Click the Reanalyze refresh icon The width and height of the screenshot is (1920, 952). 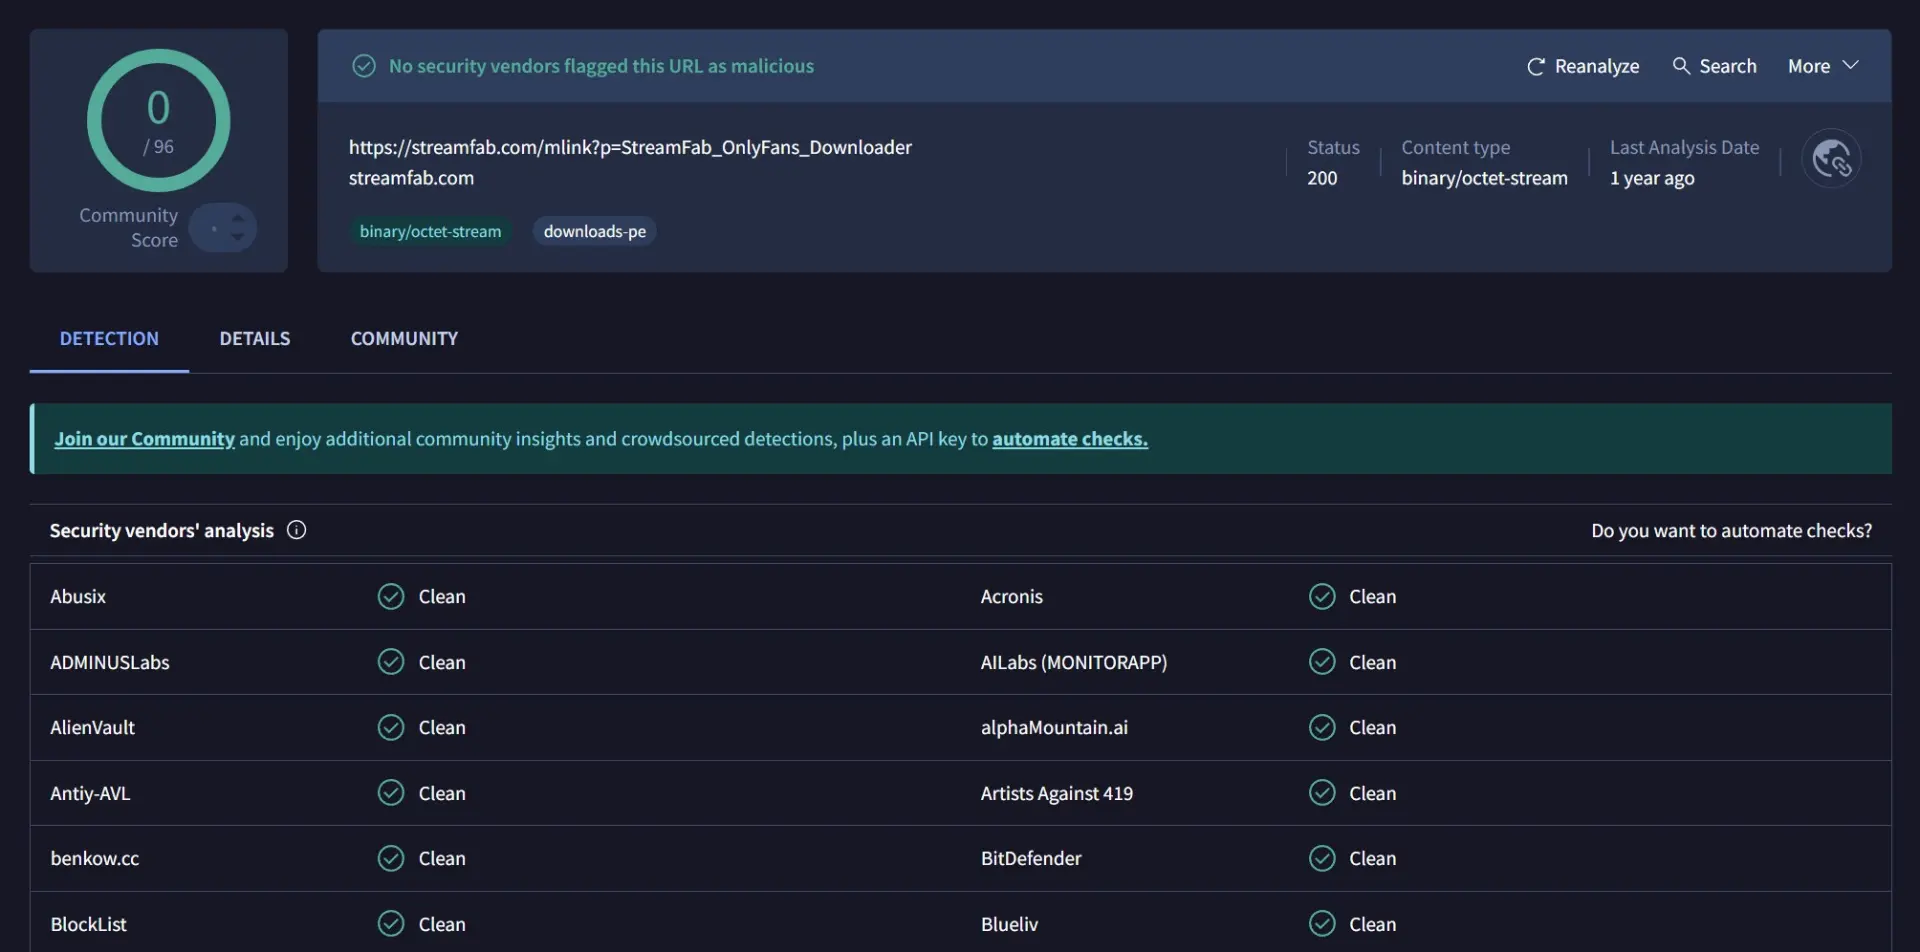point(1536,66)
